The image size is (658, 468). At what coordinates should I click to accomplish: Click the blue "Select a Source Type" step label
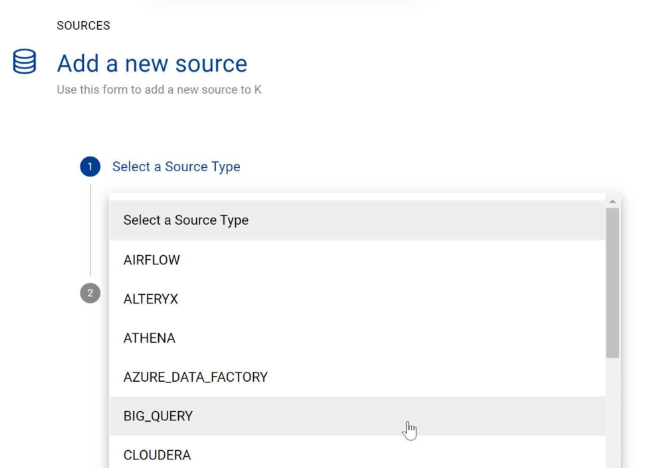[x=176, y=167]
